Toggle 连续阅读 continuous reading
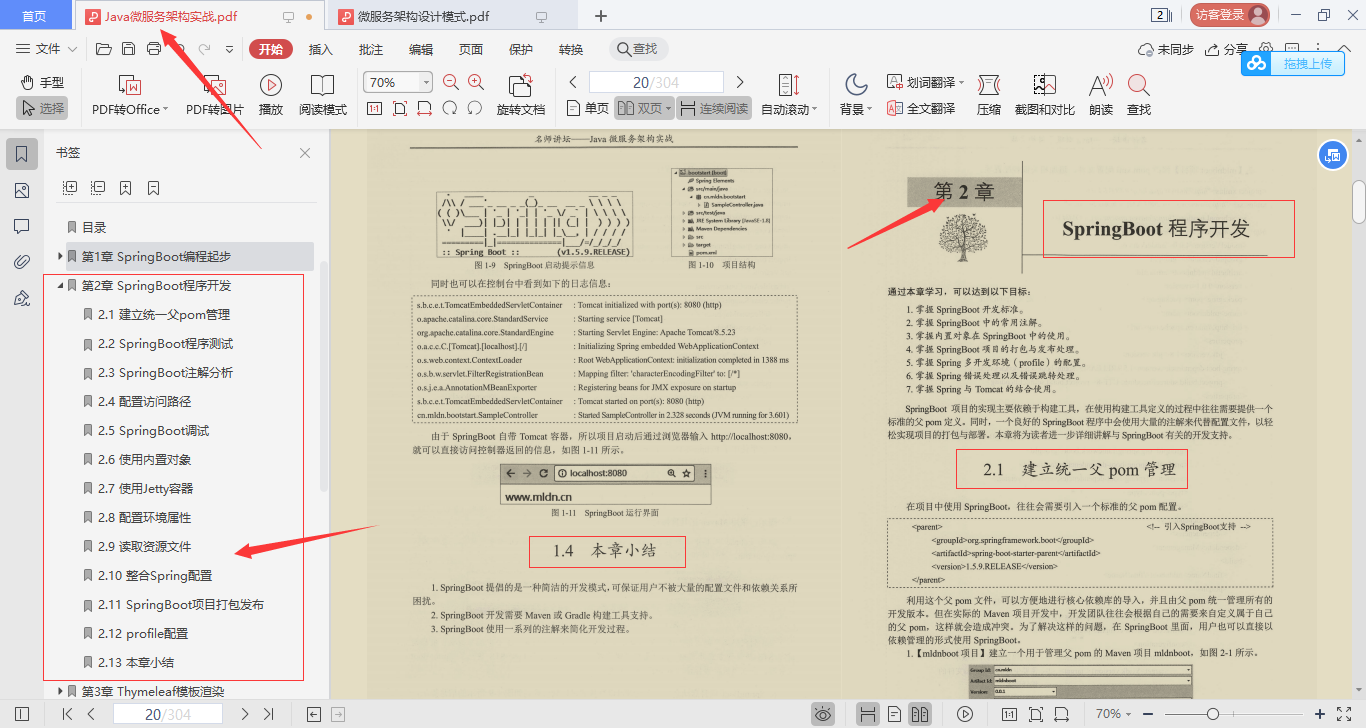The height and width of the screenshot is (728, 1366). coord(714,108)
